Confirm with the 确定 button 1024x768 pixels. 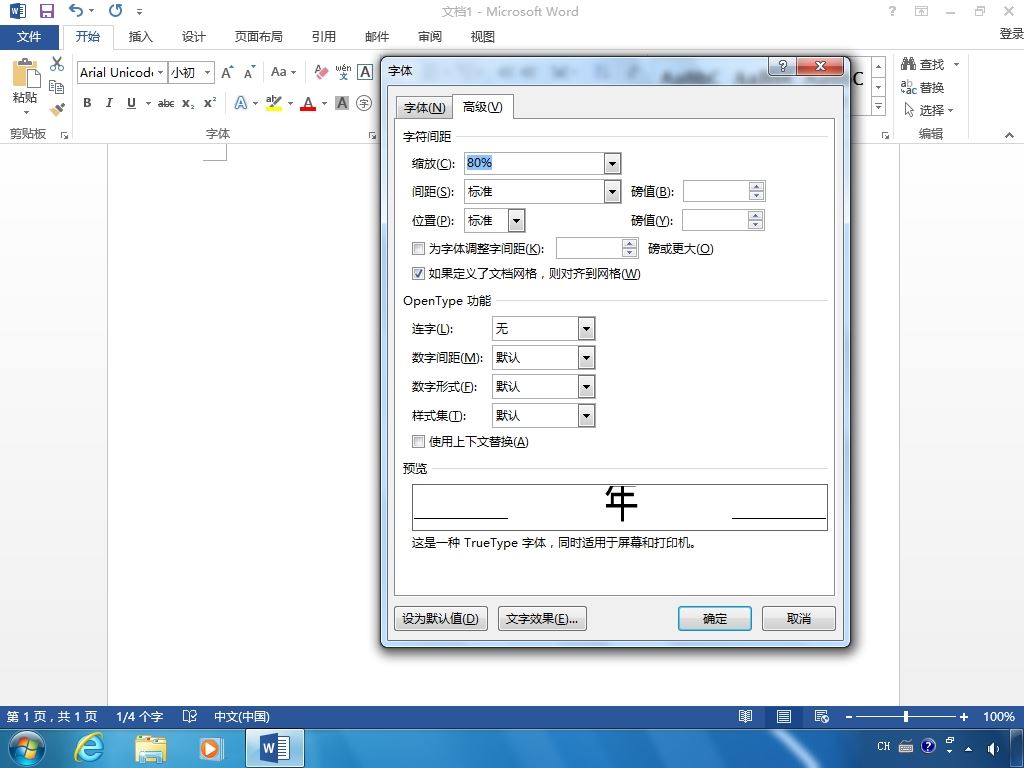[x=714, y=618]
